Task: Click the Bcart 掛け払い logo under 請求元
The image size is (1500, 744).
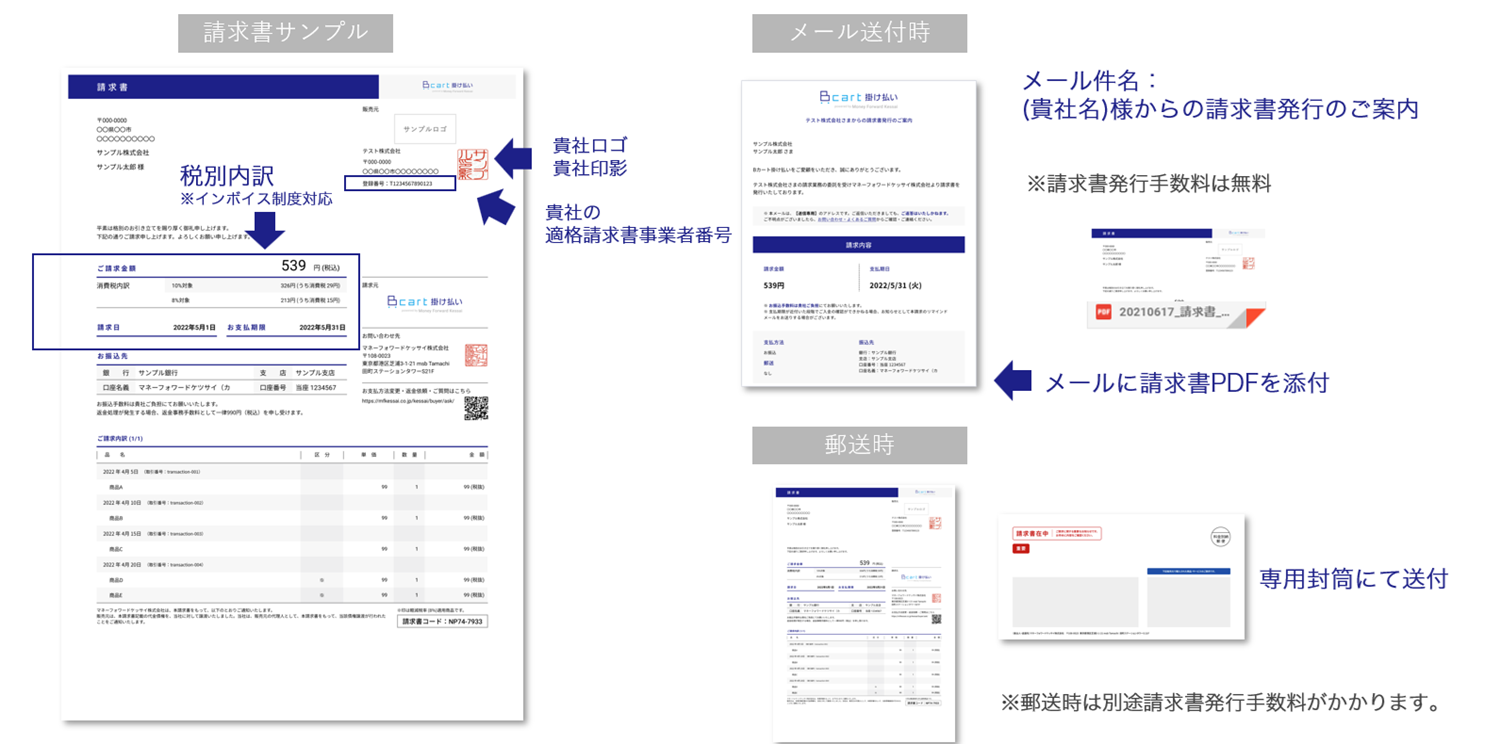Action: pyautogui.click(x=426, y=302)
